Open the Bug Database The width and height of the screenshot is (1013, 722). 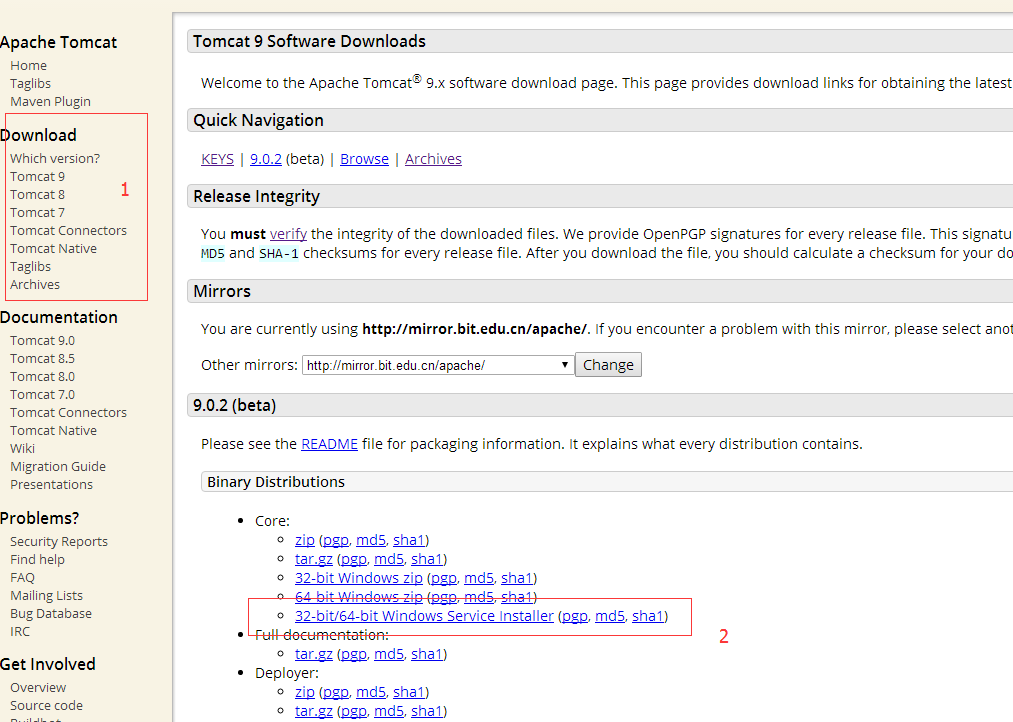51,614
